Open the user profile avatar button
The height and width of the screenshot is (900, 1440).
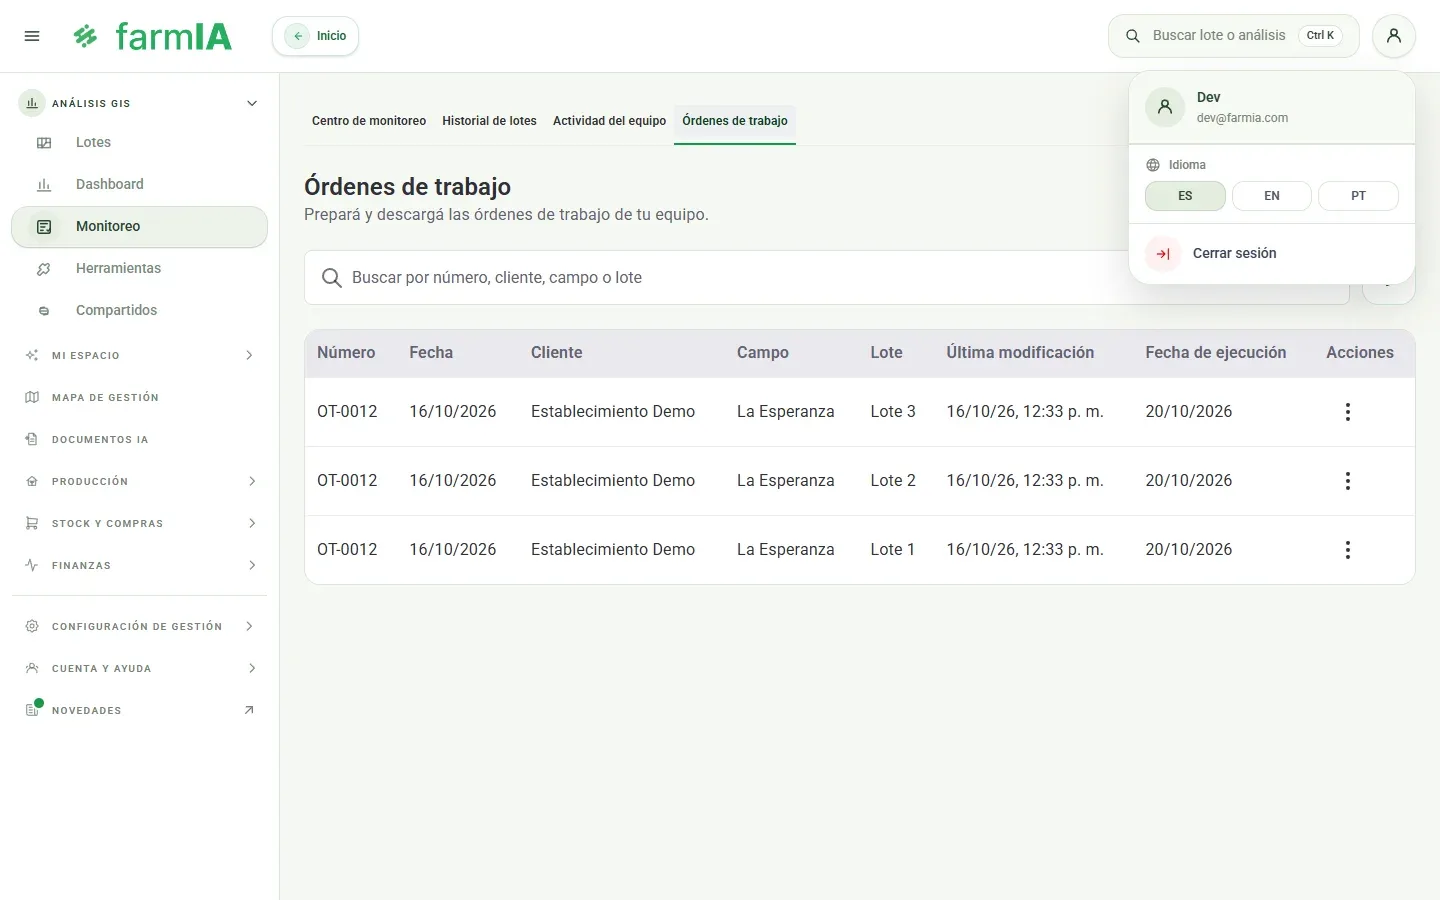[1394, 36]
